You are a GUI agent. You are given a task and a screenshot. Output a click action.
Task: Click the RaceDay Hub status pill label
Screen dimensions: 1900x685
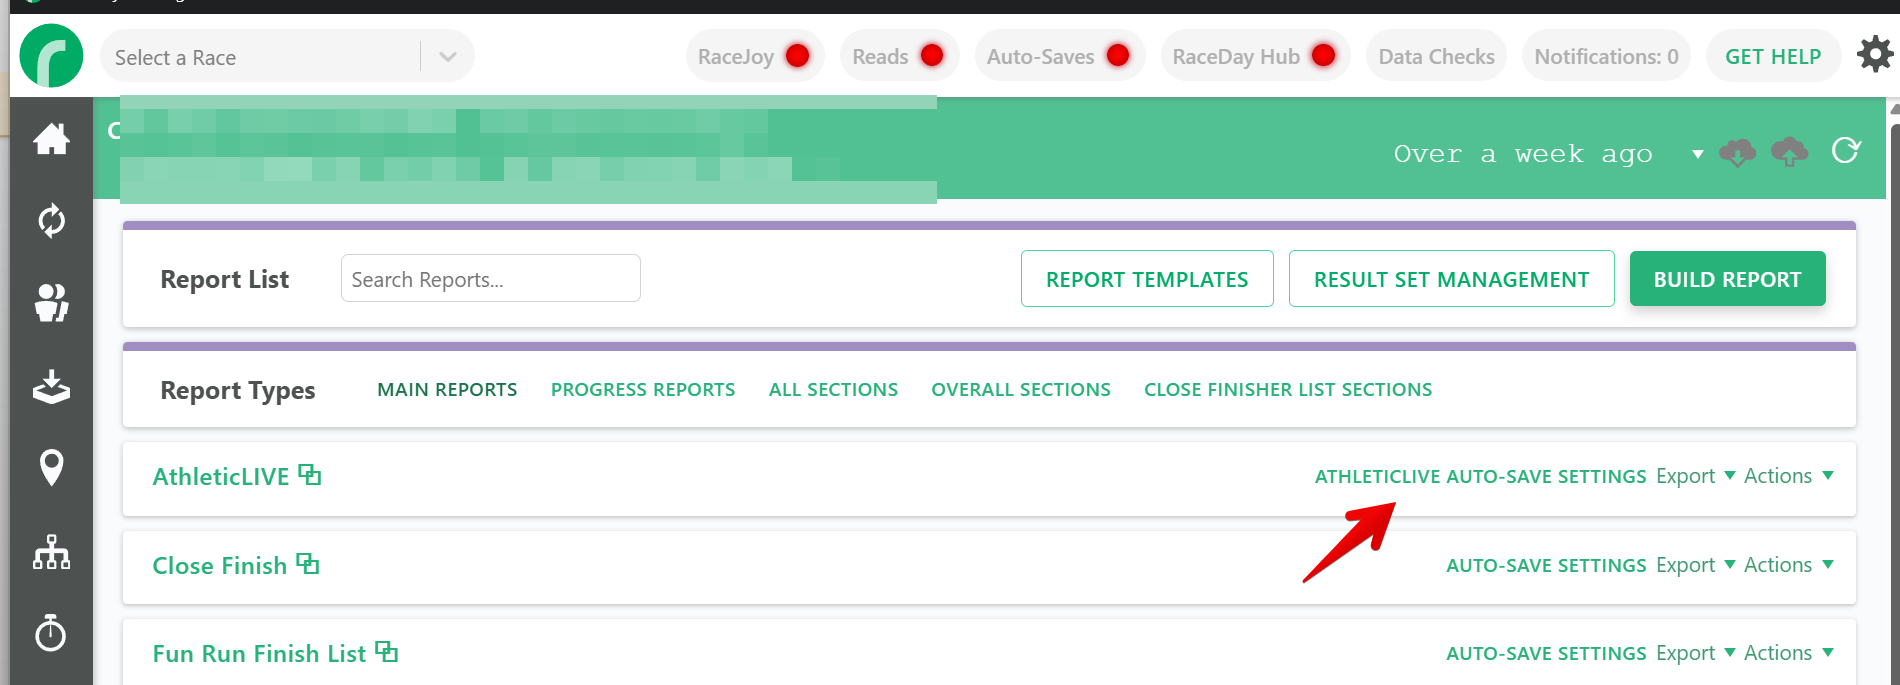(x=1236, y=57)
